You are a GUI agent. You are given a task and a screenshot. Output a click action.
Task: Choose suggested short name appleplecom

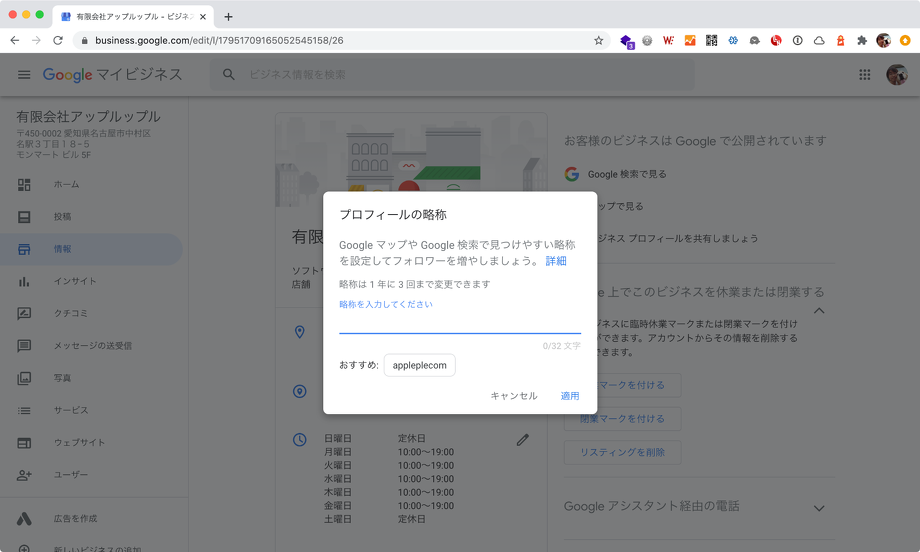click(x=419, y=366)
